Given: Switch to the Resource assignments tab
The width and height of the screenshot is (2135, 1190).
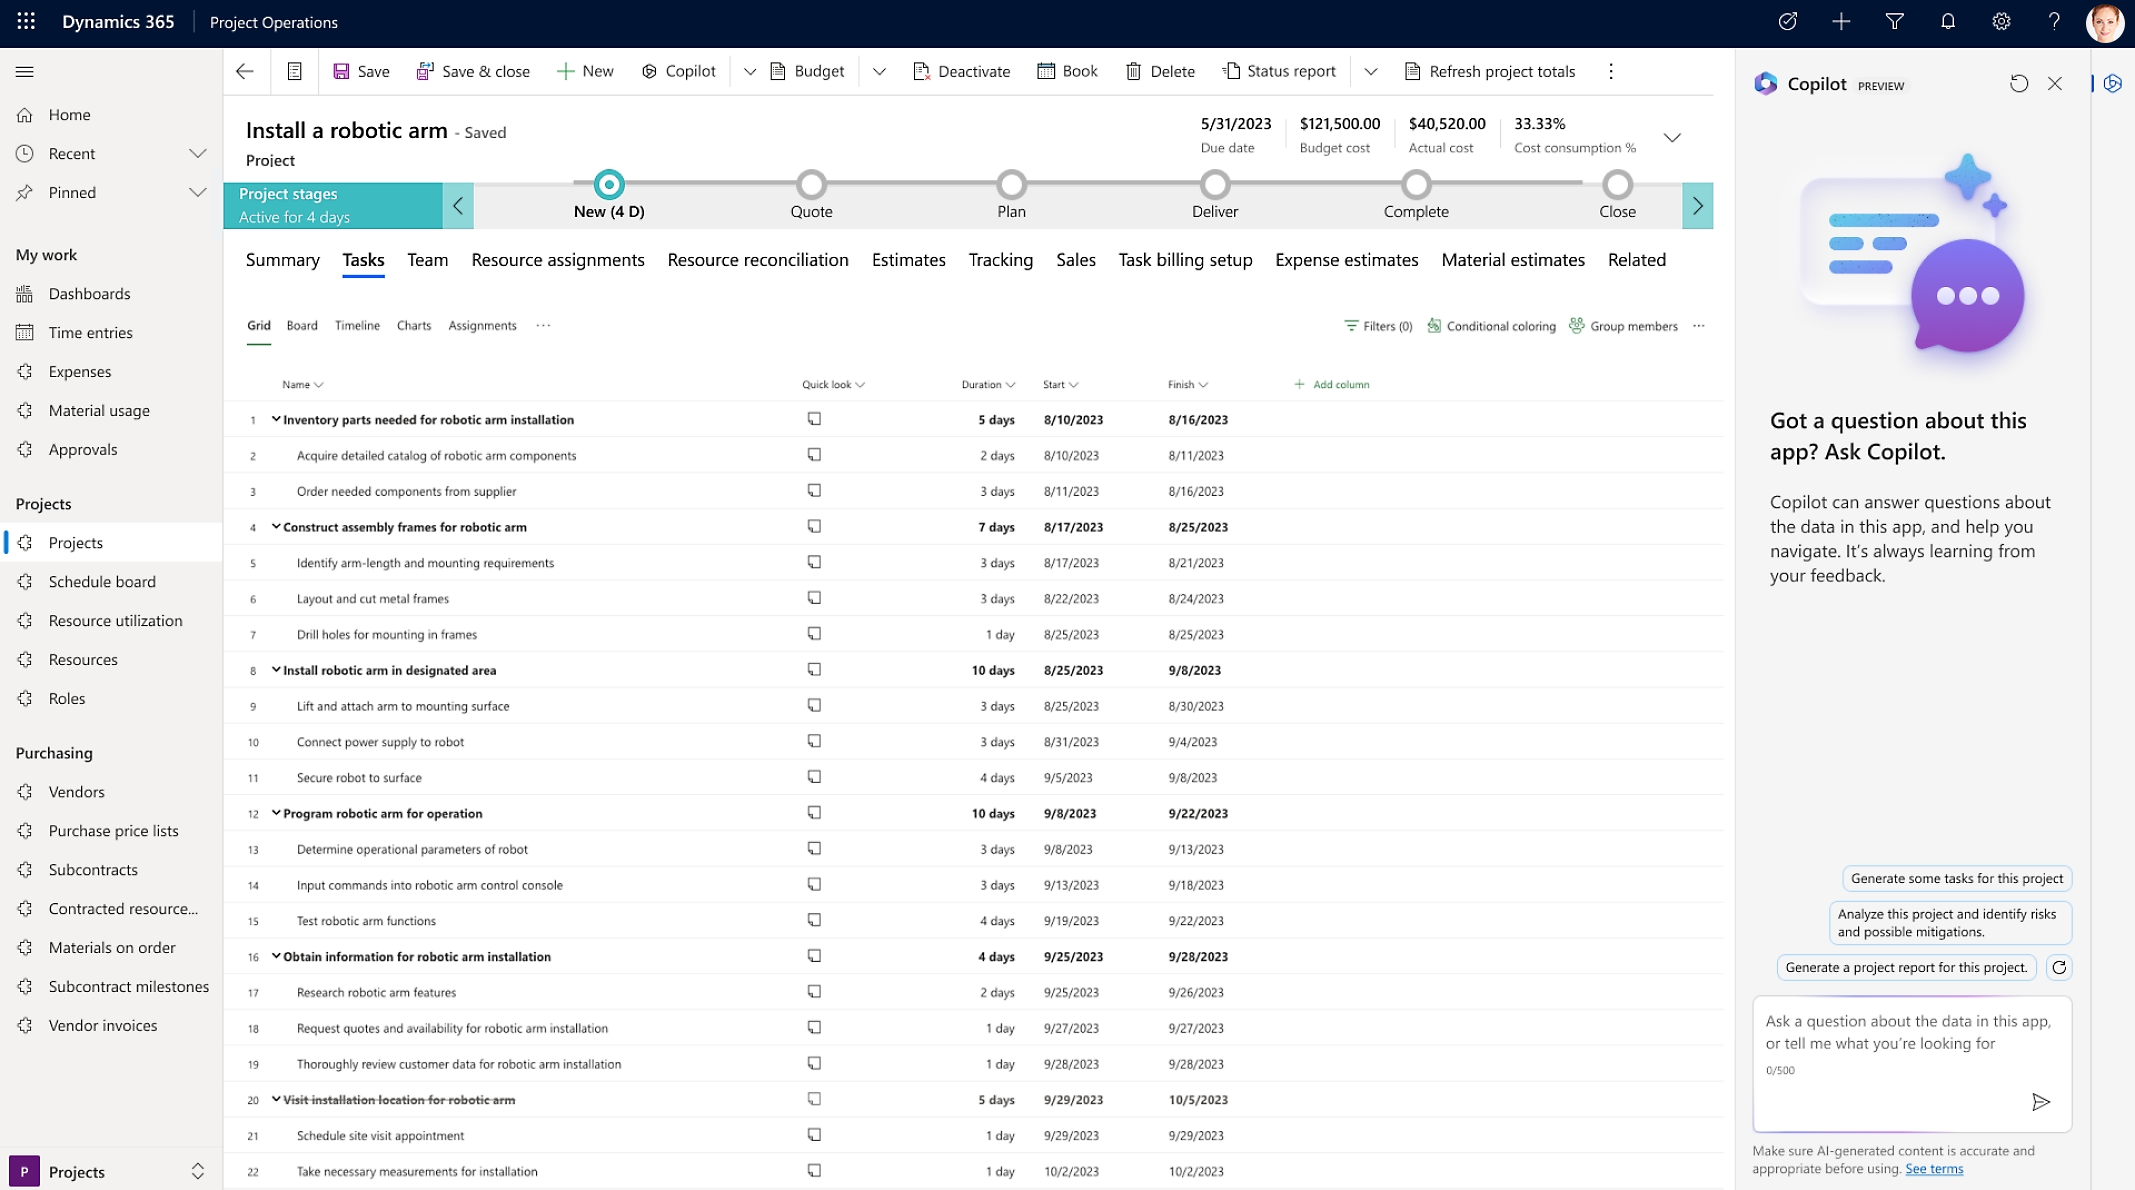Looking at the screenshot, I should tap(557, 260).
